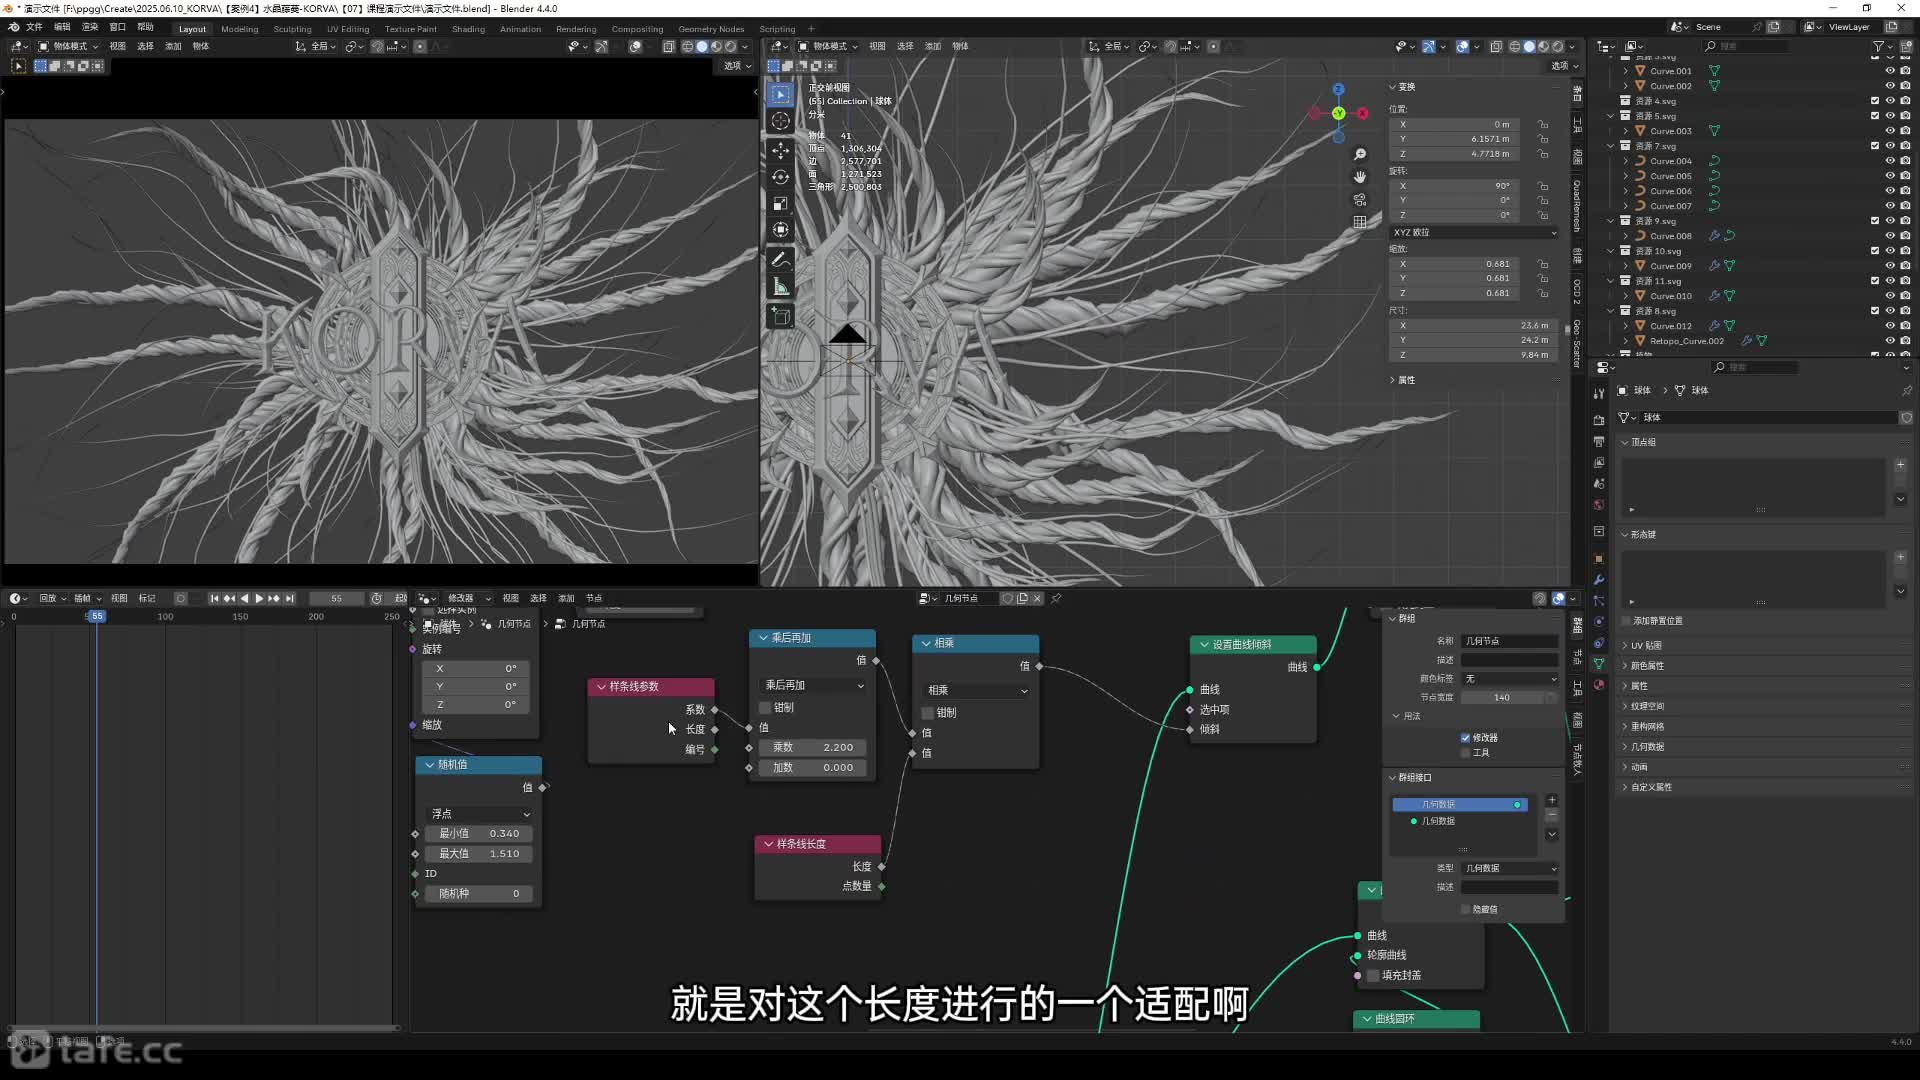This screenshot has width=1920, height=1080.
Task: Enable the 钳制 checkbox in 乘后再加 node
Action: pyautogui.click(x=766, y=708)
